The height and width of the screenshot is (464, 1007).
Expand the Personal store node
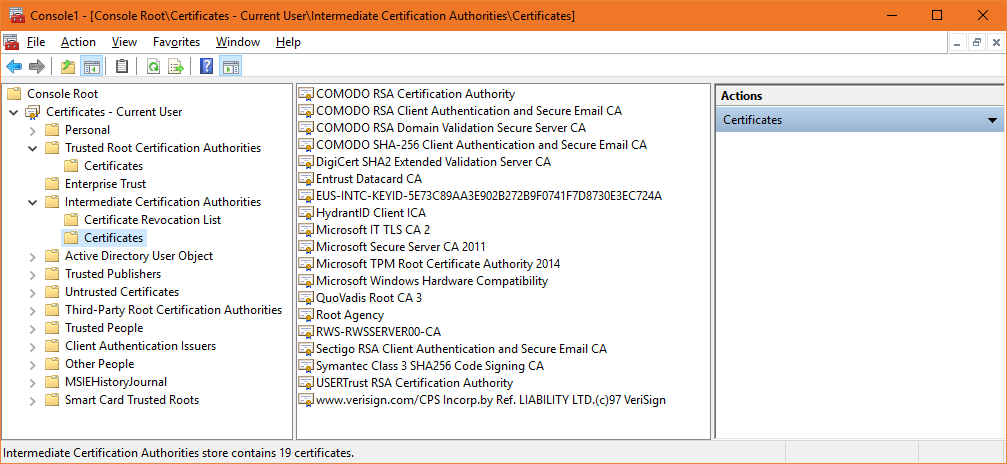pos(33,130)
